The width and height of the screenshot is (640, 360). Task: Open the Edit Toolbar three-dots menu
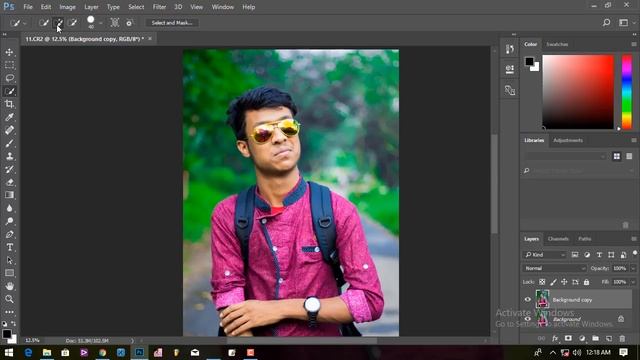click(9, 312)
